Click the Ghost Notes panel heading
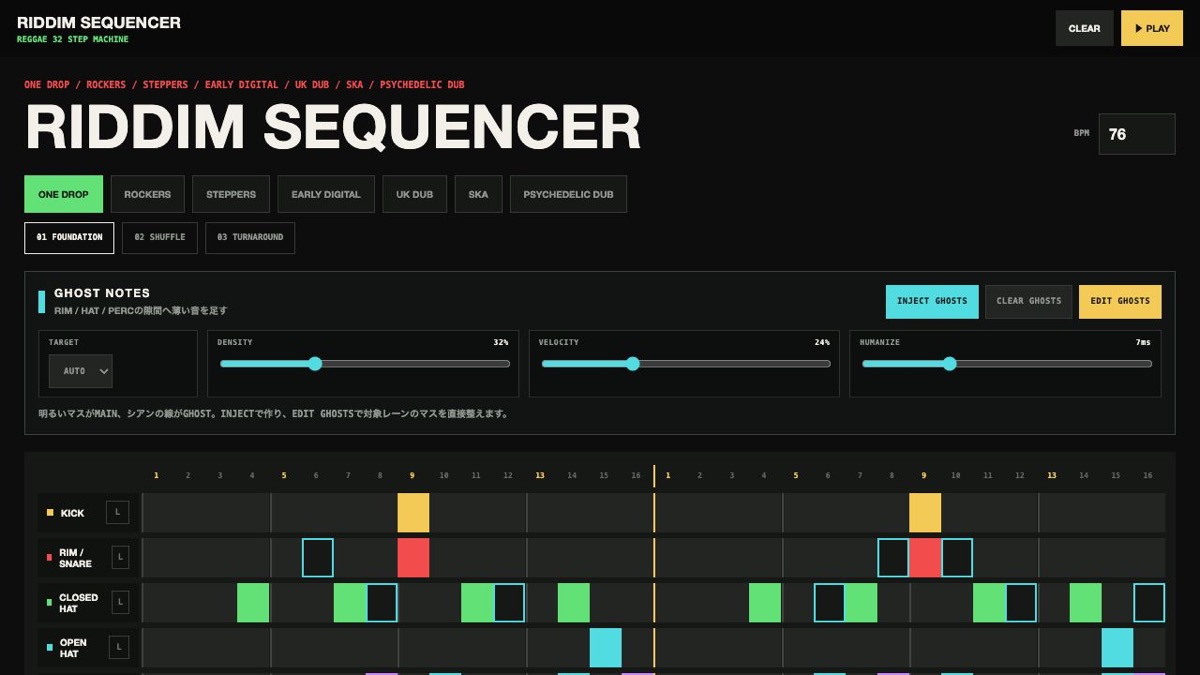1200x675 pixels. pos(102,293)
